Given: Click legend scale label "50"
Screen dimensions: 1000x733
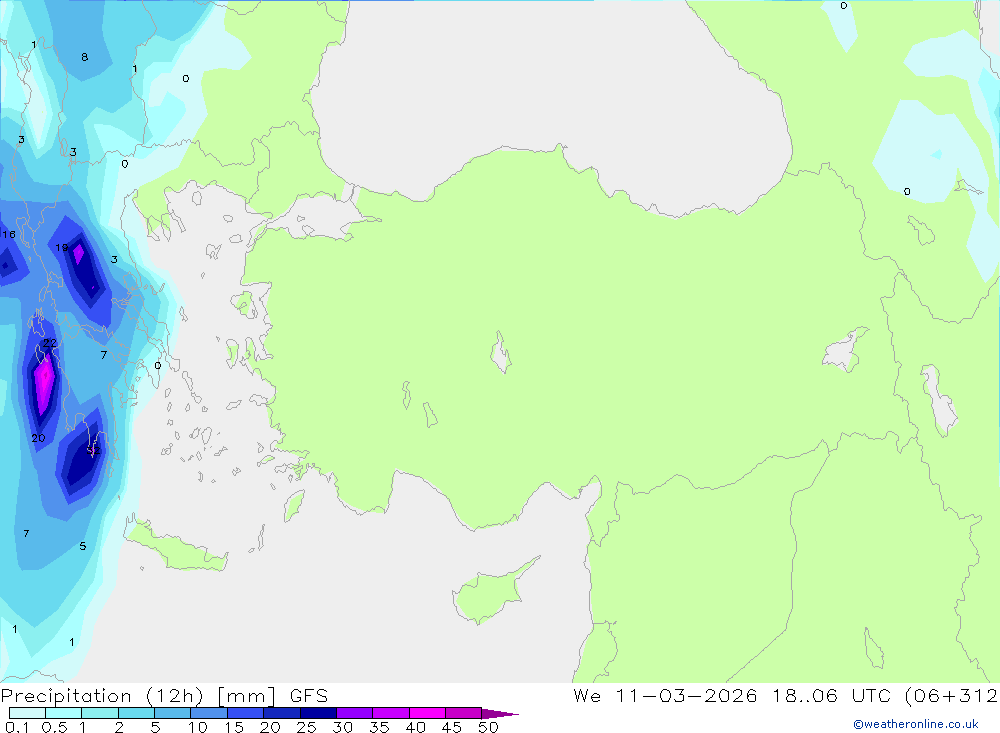Looking at the screenshot, I should 488,727.
